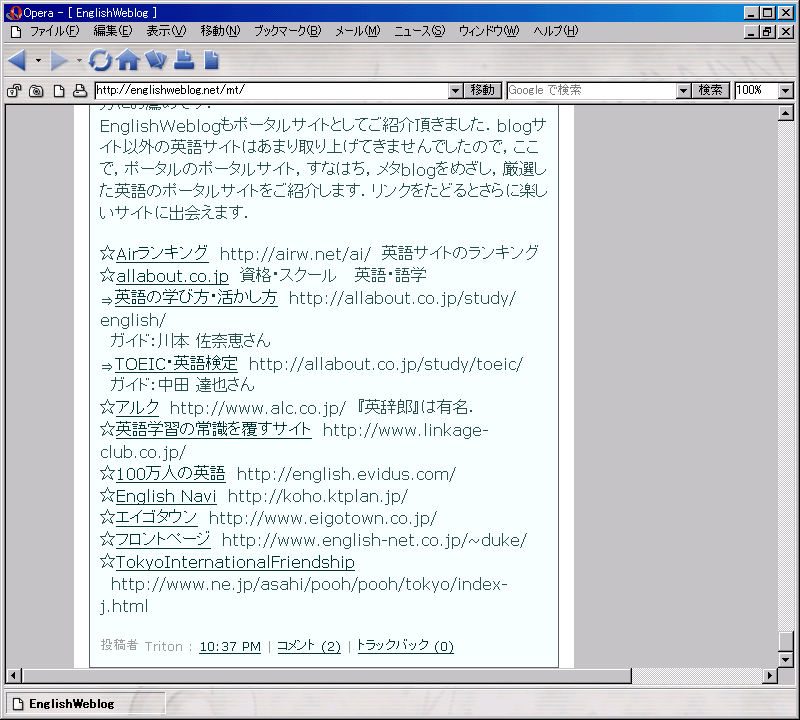Open the アルク link
This screenshot has height=720, width=800.
pos(137,408)
